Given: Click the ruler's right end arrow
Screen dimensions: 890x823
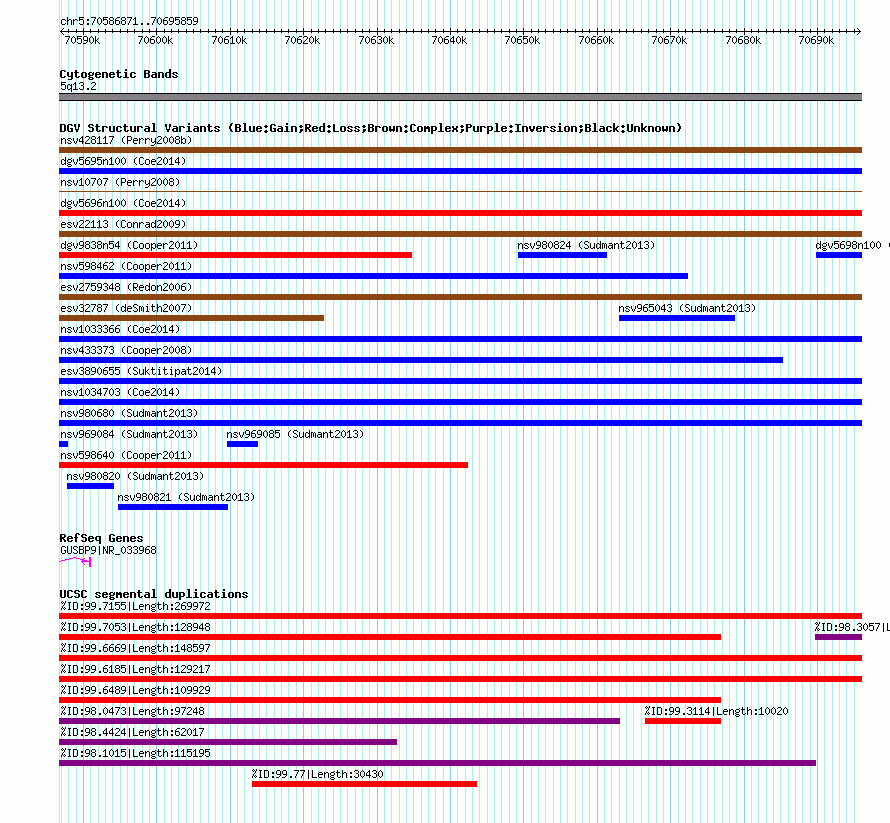Looking at the screenshot, I should click(x=859, y=31).
